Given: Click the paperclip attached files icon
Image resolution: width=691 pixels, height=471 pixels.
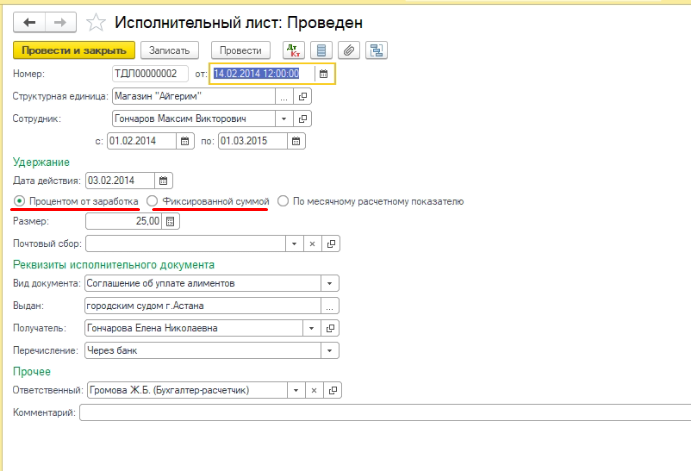Looking at the screenshot, I should pos(349,49).
